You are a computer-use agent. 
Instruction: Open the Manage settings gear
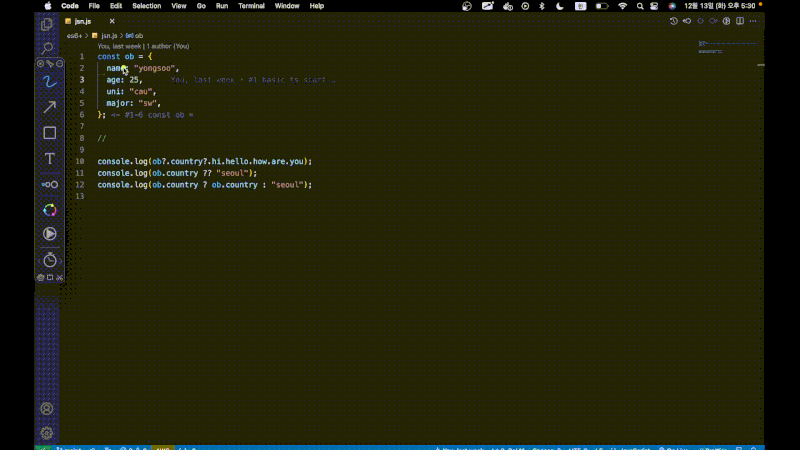coord(47,433)
